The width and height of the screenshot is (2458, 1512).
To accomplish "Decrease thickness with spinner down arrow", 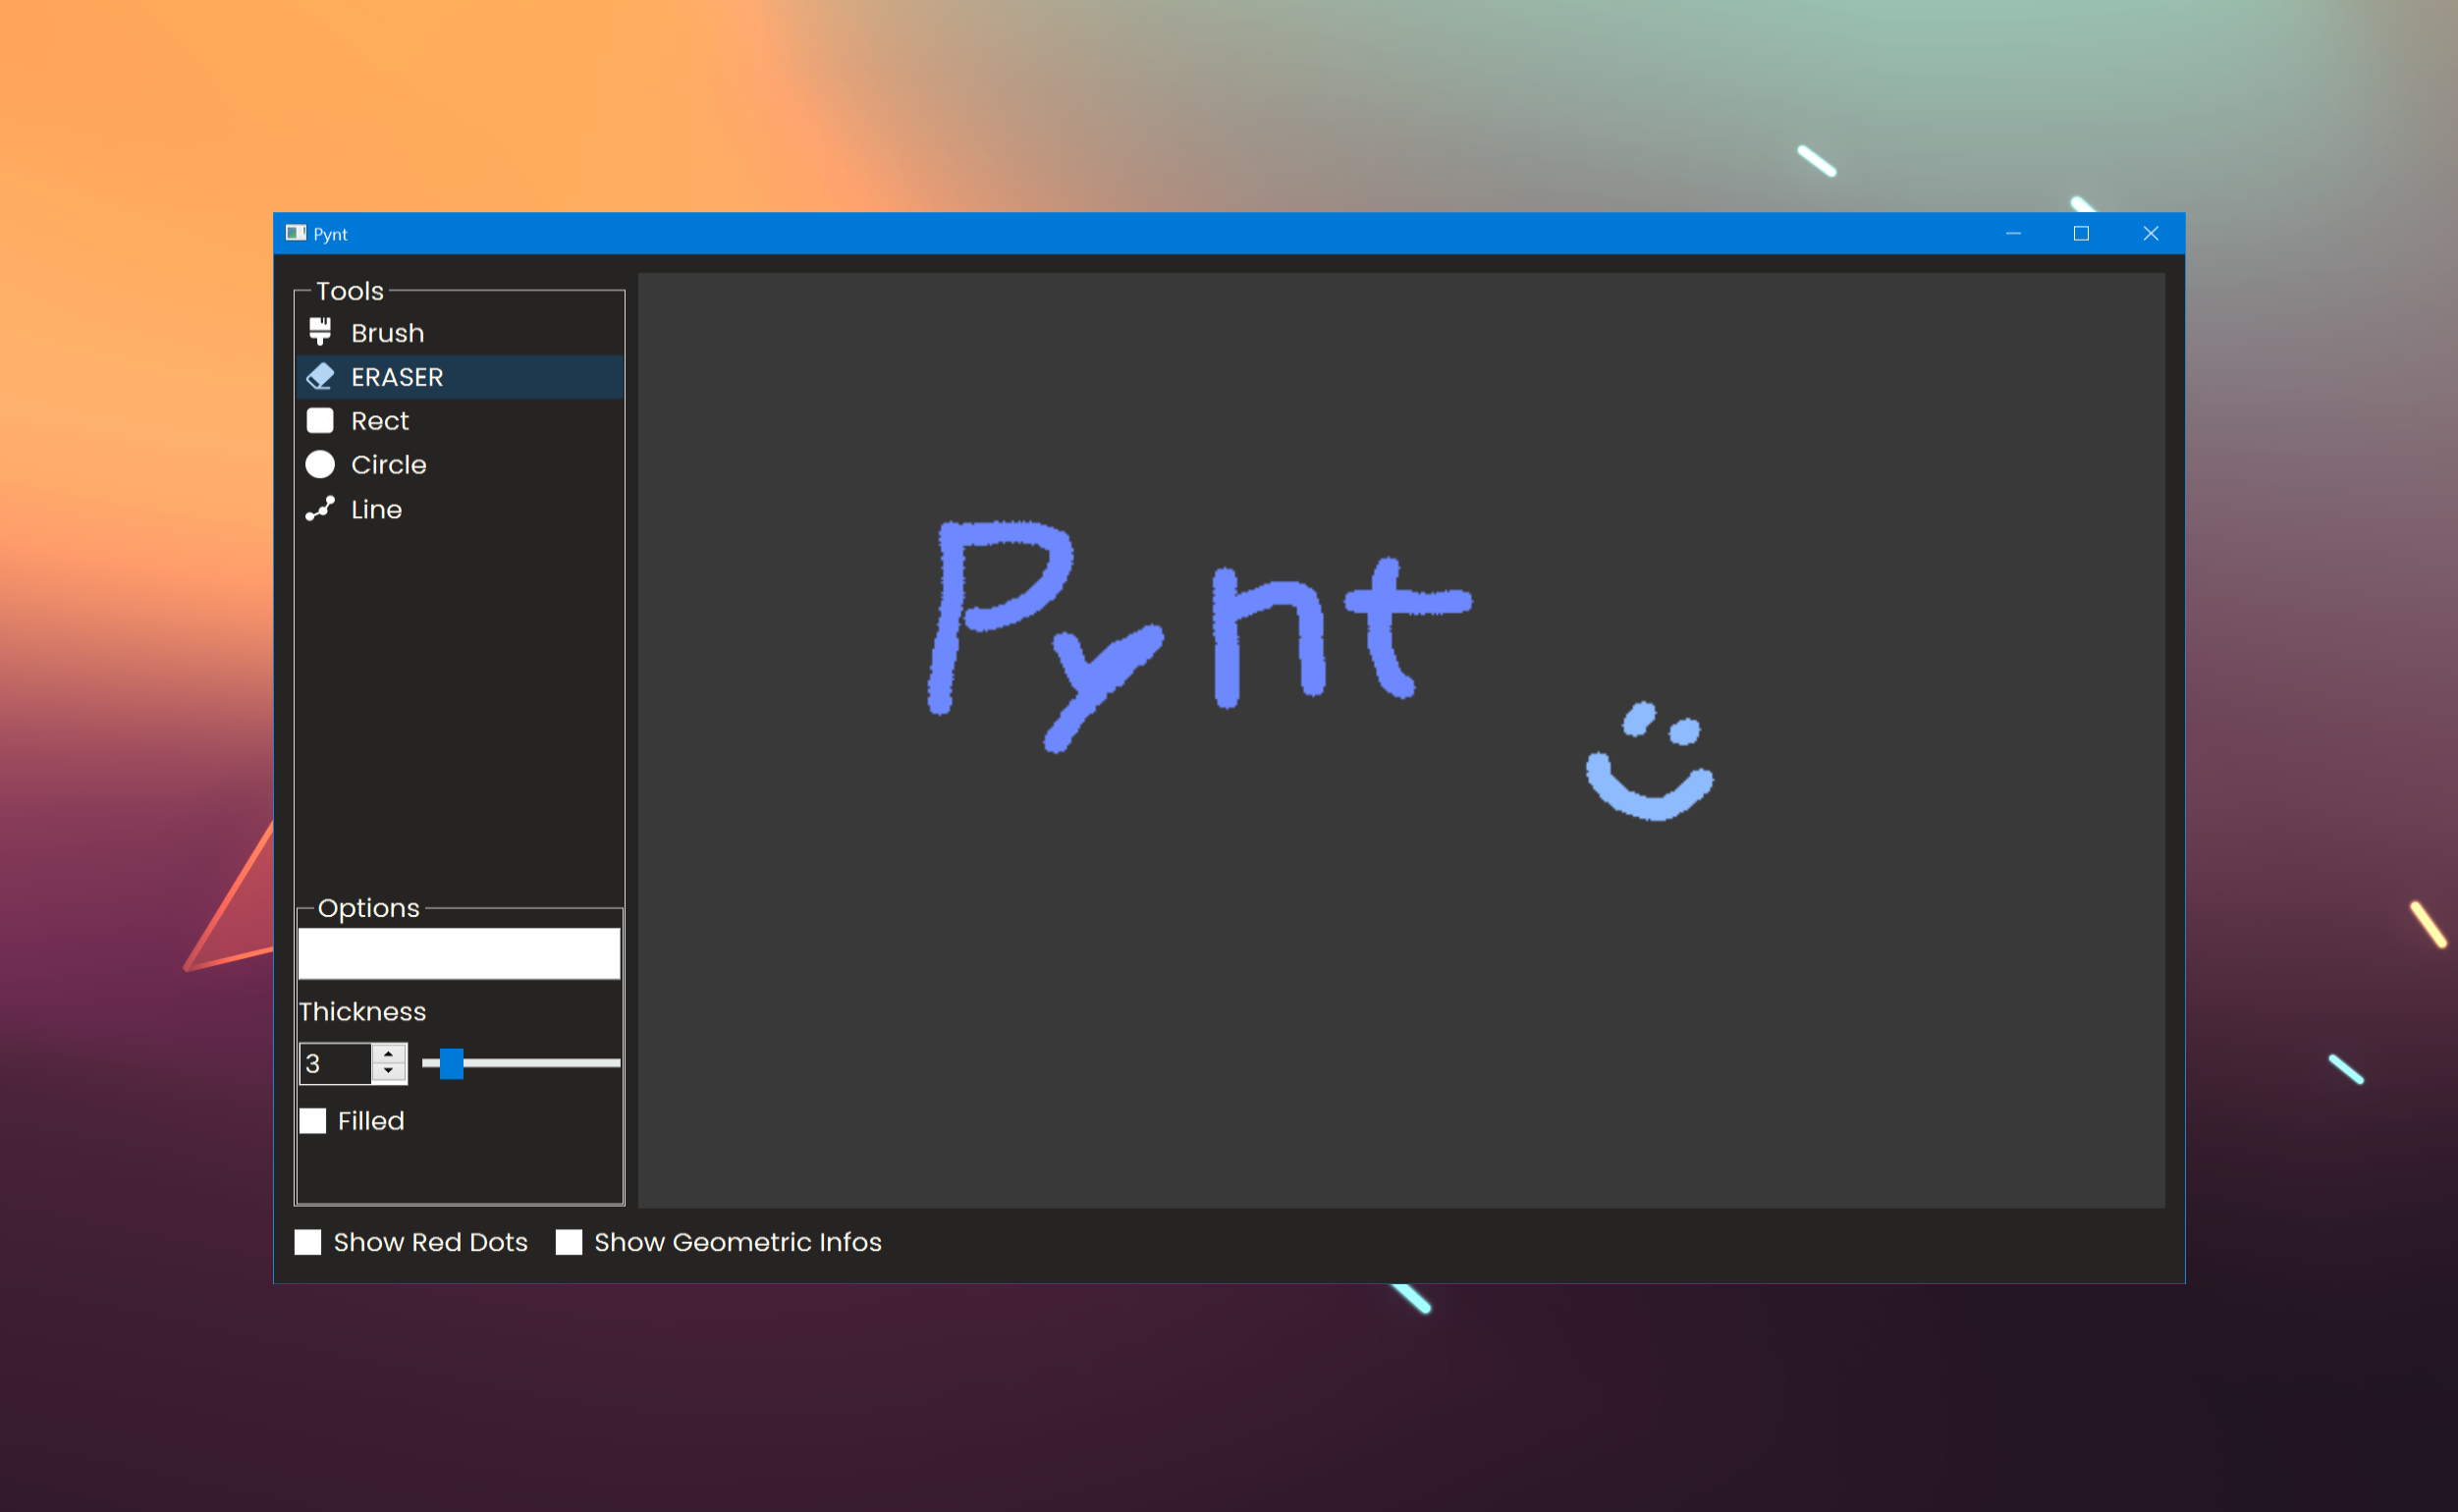I will (388, 1072).
